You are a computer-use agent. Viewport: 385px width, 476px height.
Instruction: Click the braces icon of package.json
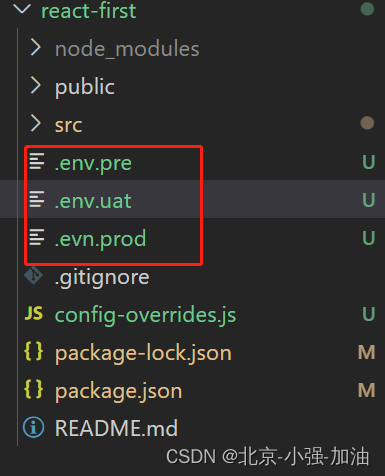(34, 389)
